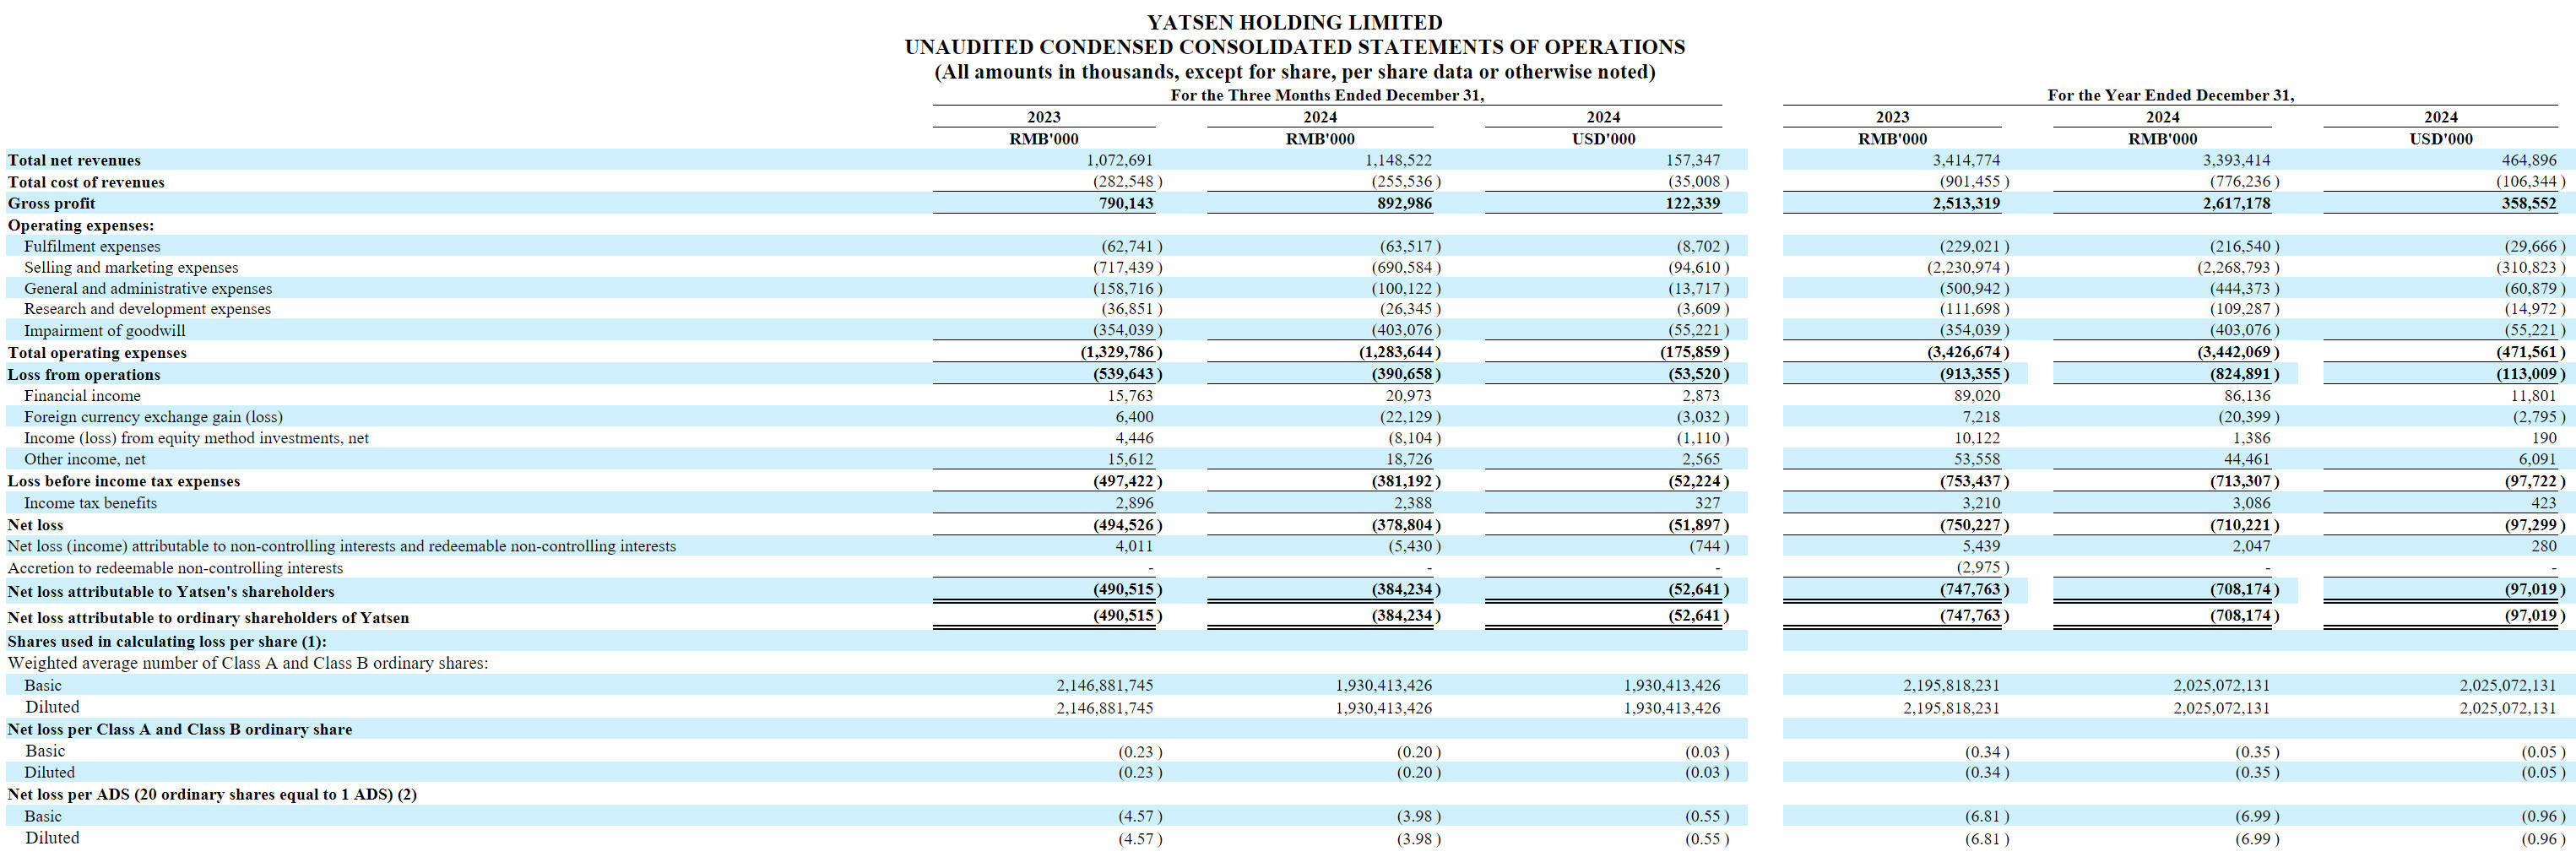Click the gross profit value 2,617,178
The height and width of the screenshot is (857, 2576).
(2236, 203)
